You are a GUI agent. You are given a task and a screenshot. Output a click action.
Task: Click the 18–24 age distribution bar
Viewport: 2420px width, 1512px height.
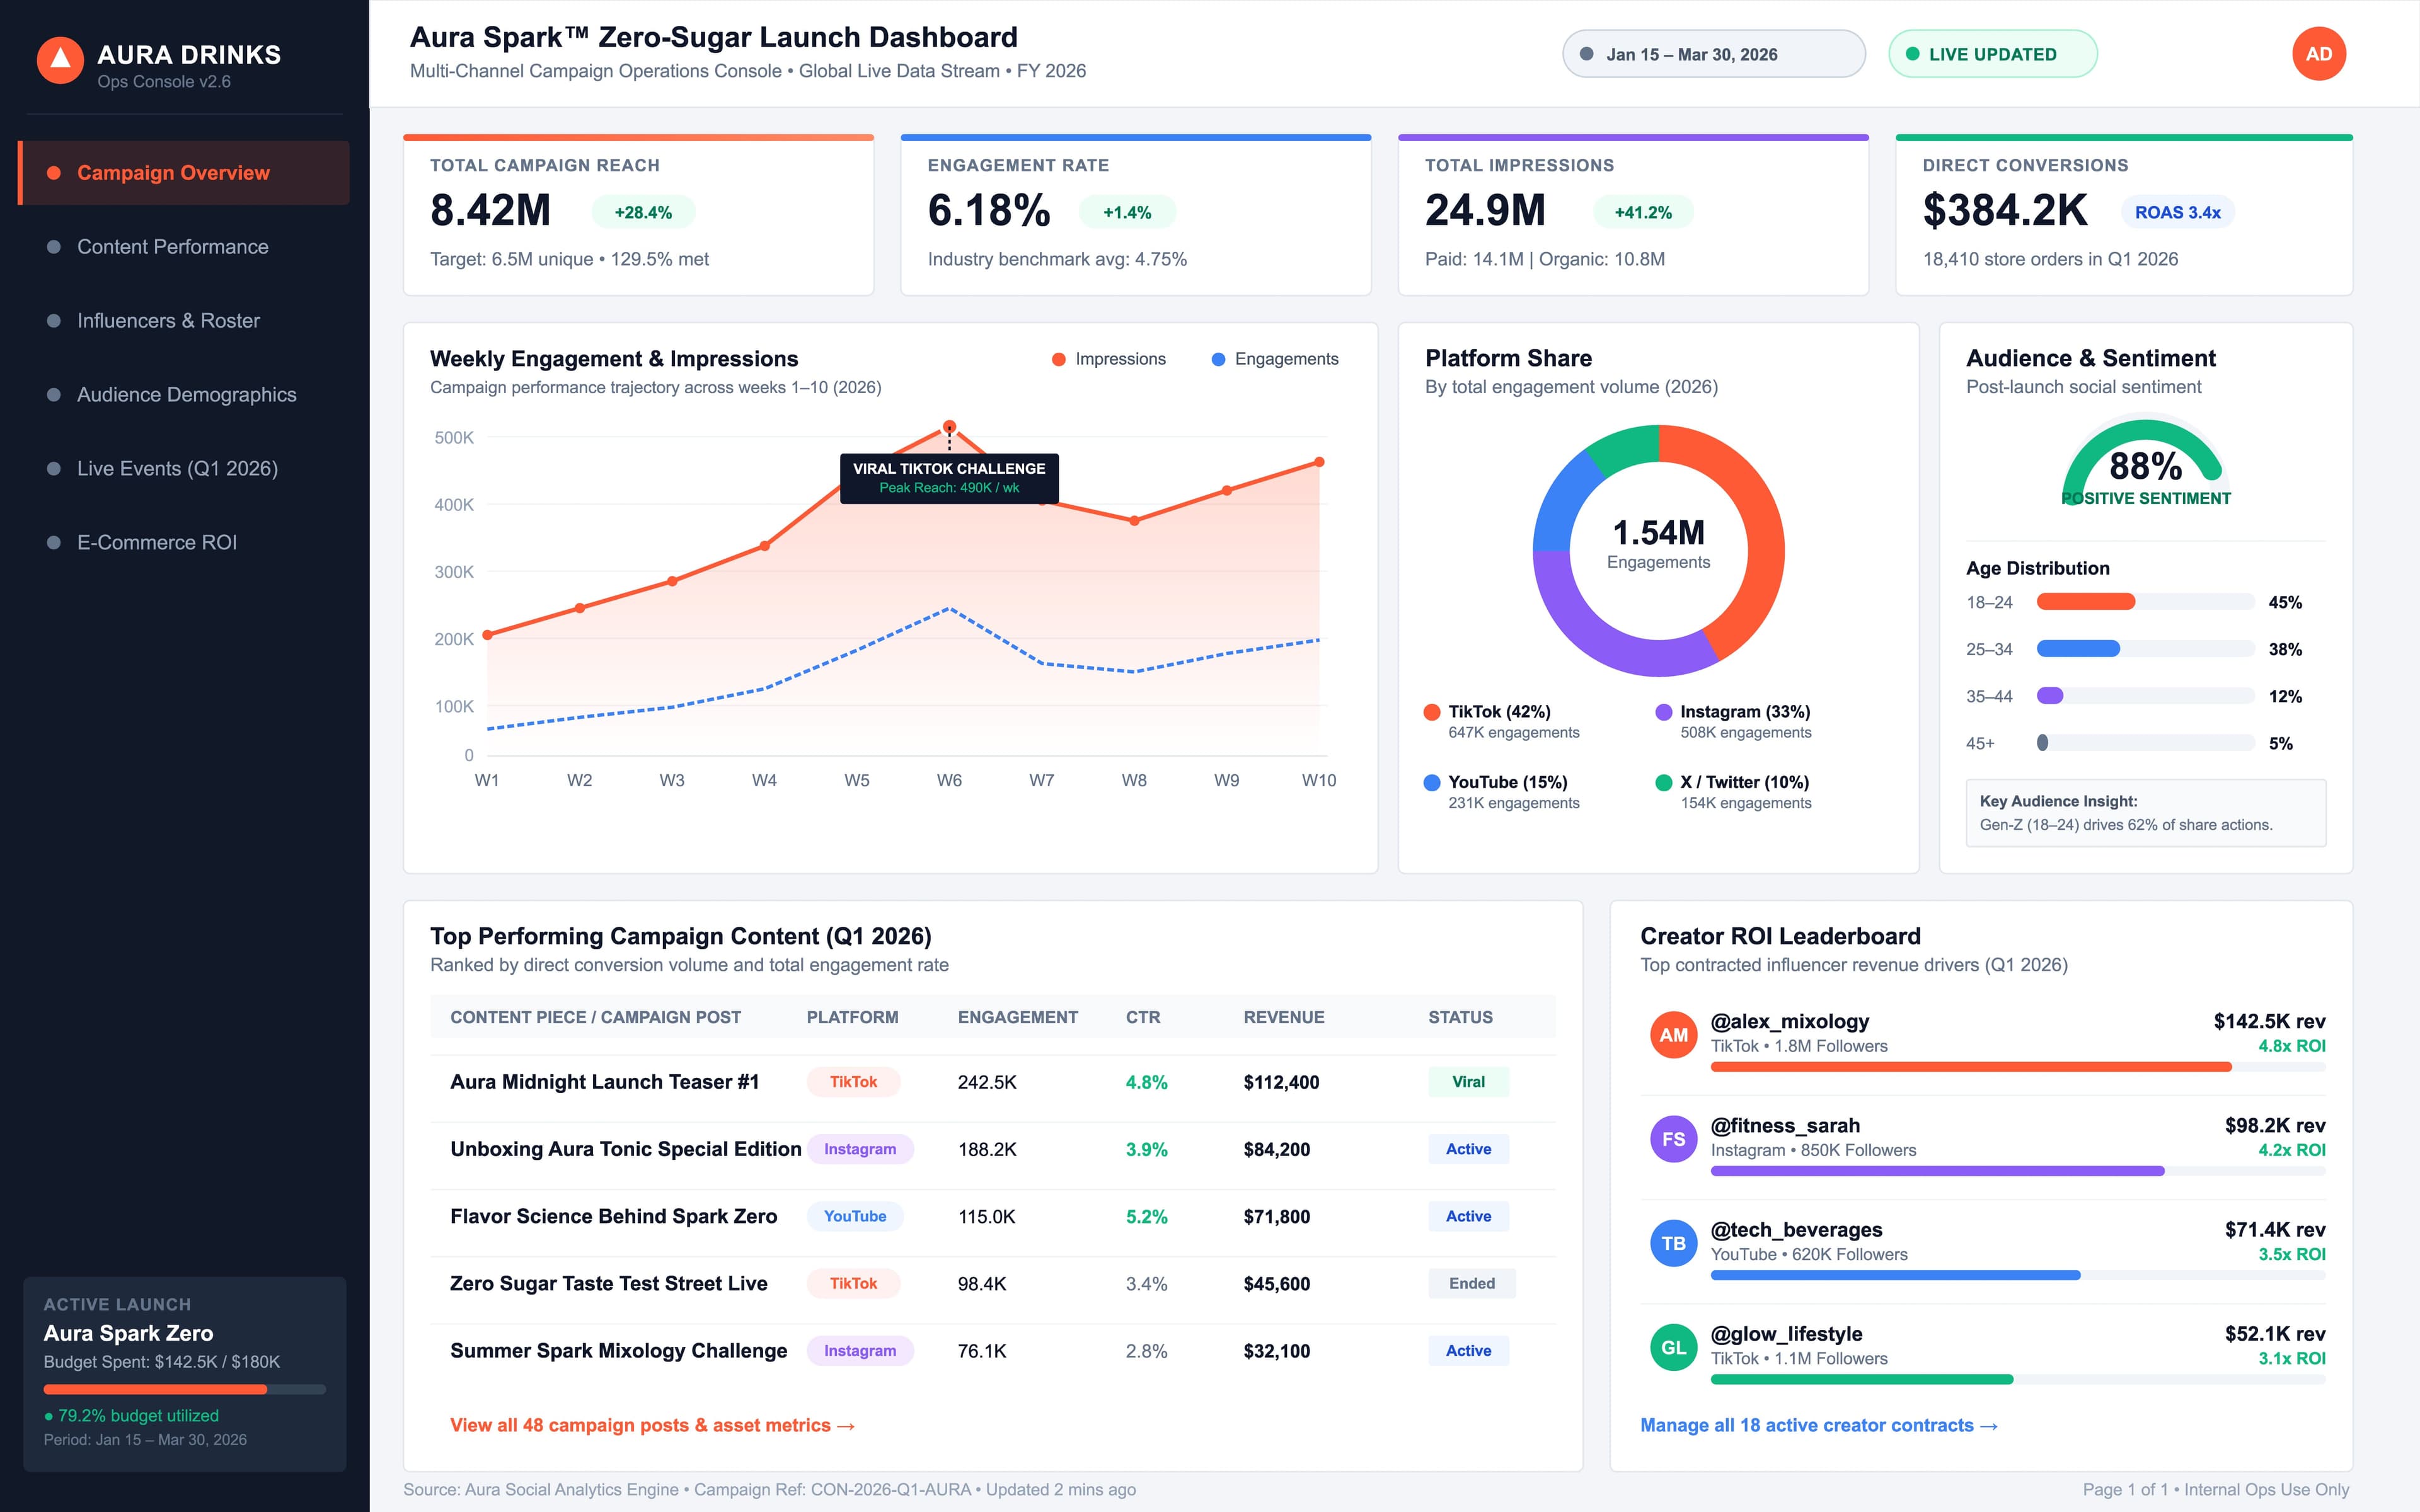coord(2145,602)
